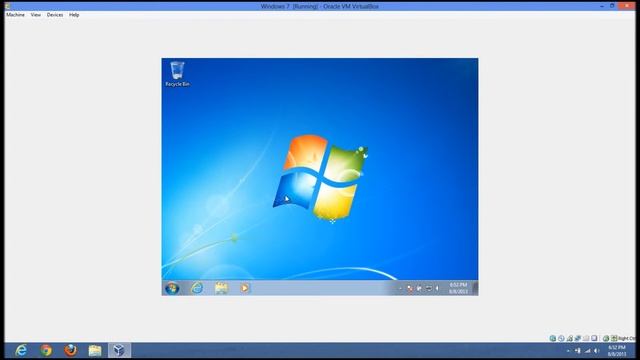This screenshot has height=360, width=640.
Task: Open Action Center flag in guest tray
Action: 410,289
